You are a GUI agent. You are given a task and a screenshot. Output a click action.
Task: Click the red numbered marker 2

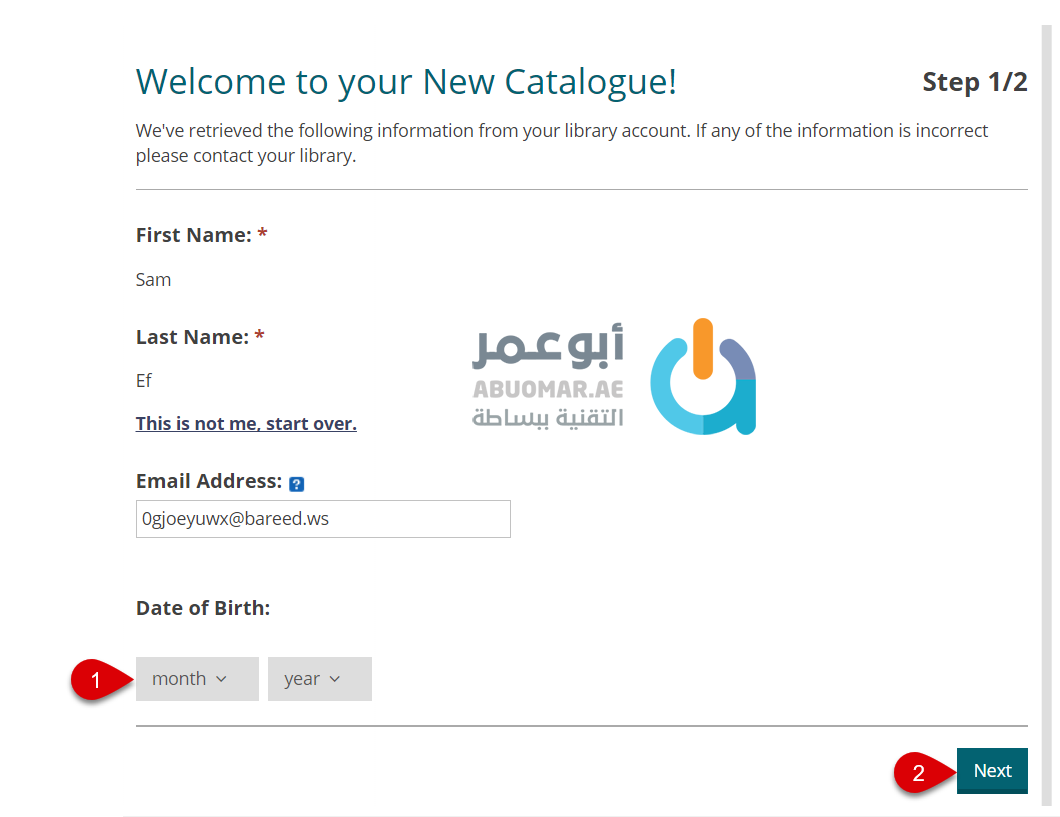[918, 772]
